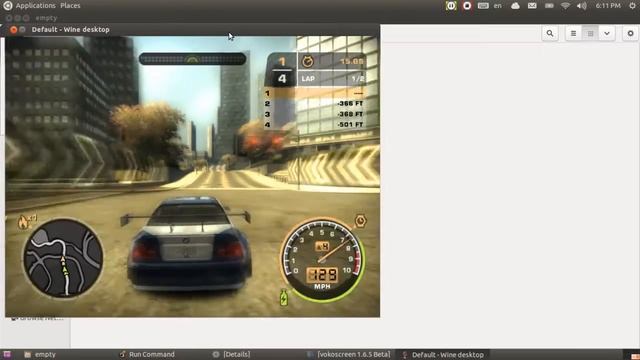Expand the view options dropdown arrow
Screen dimensions: 640x360
click(x=607, y=33)
